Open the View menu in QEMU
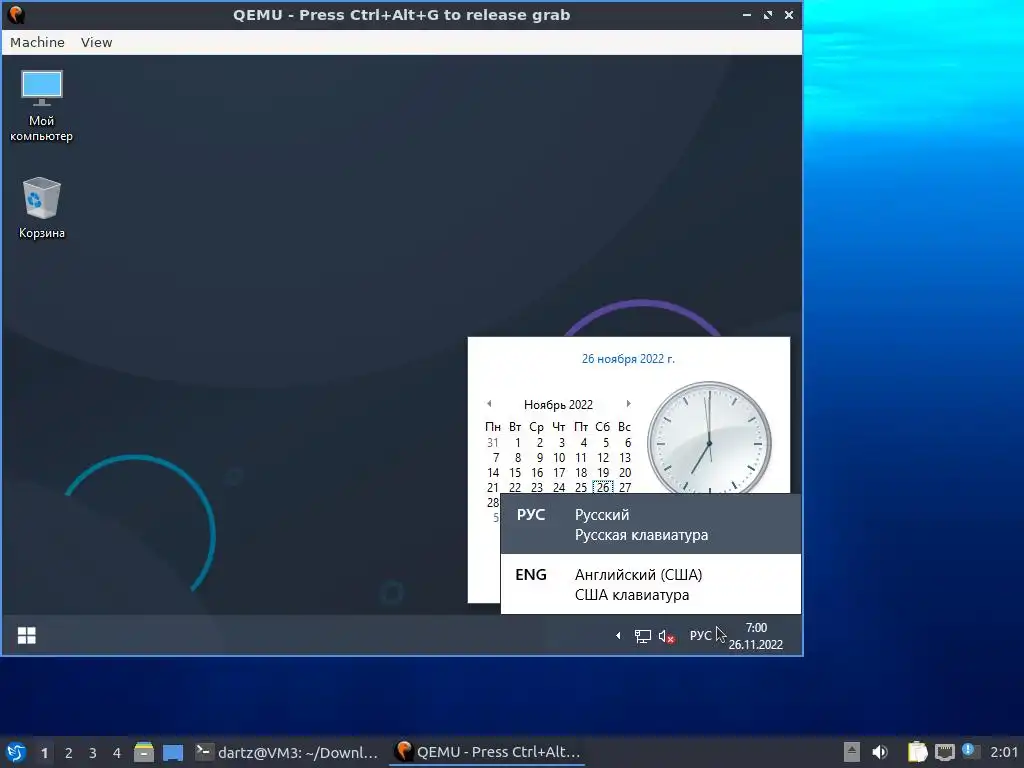This screenshot has height=768, width=1024. click(x=97, y=42)
